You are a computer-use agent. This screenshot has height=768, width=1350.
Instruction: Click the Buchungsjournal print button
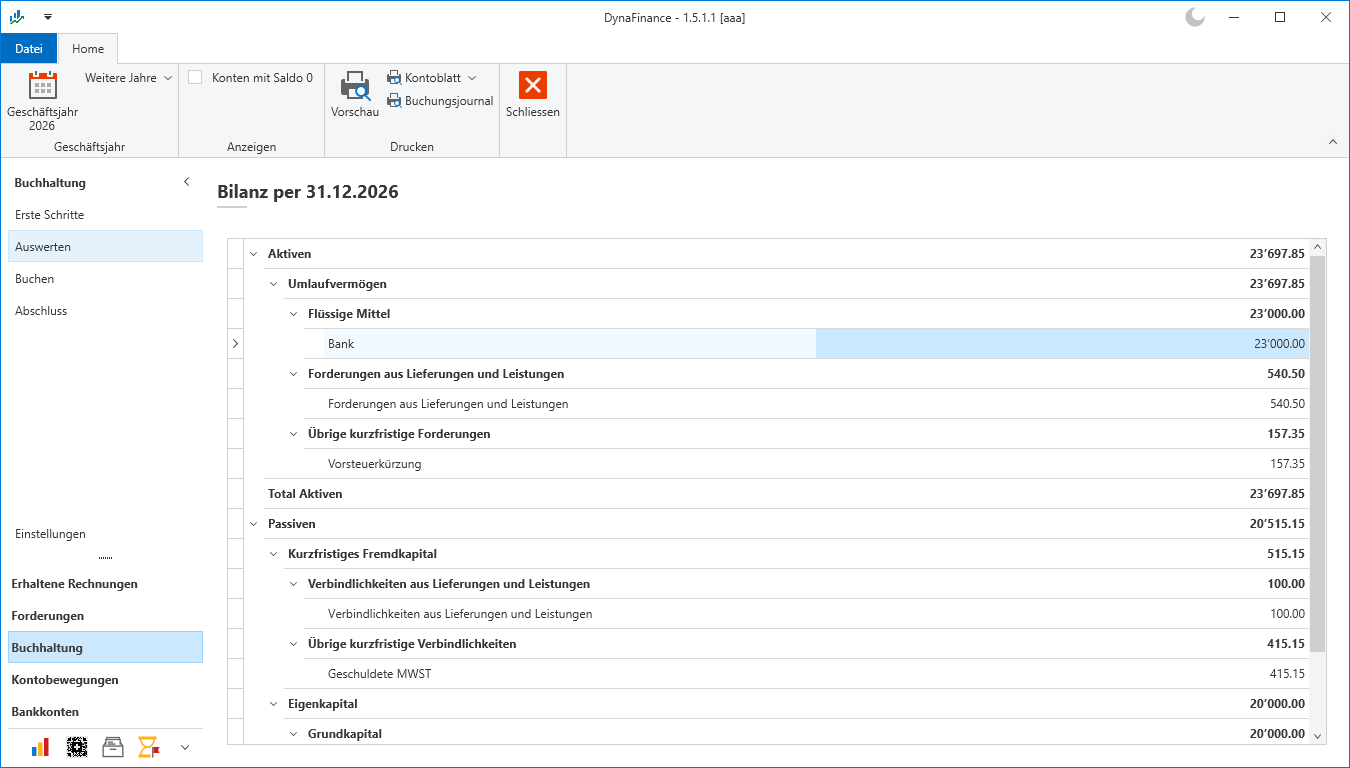point(440,100)
